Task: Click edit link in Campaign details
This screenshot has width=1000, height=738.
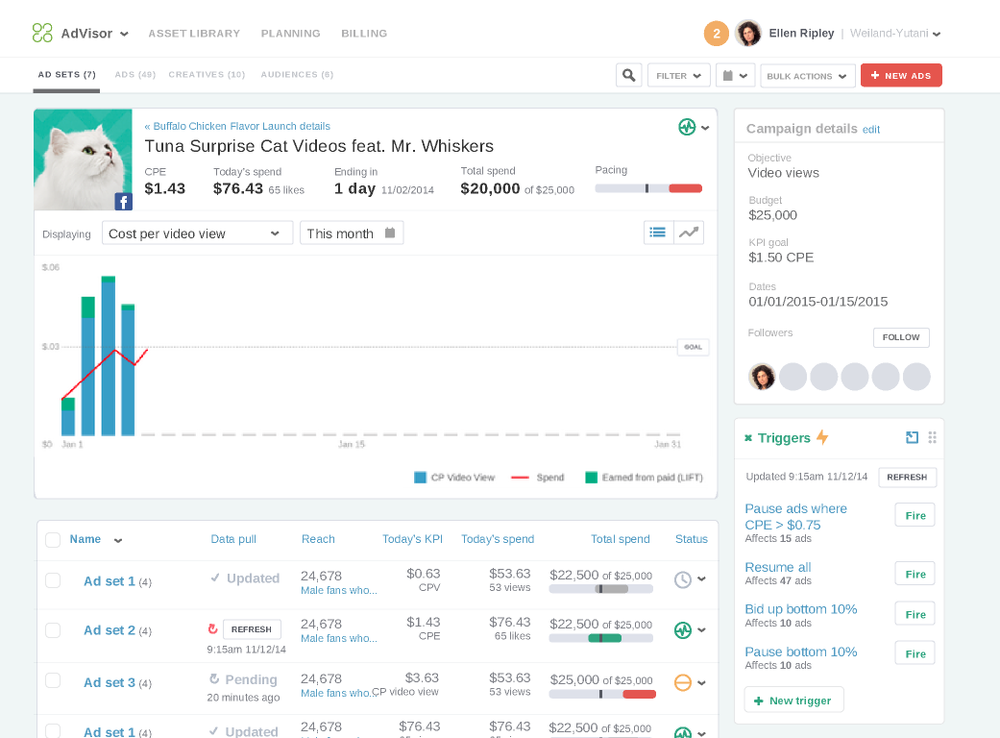Action: coord(871,129)
